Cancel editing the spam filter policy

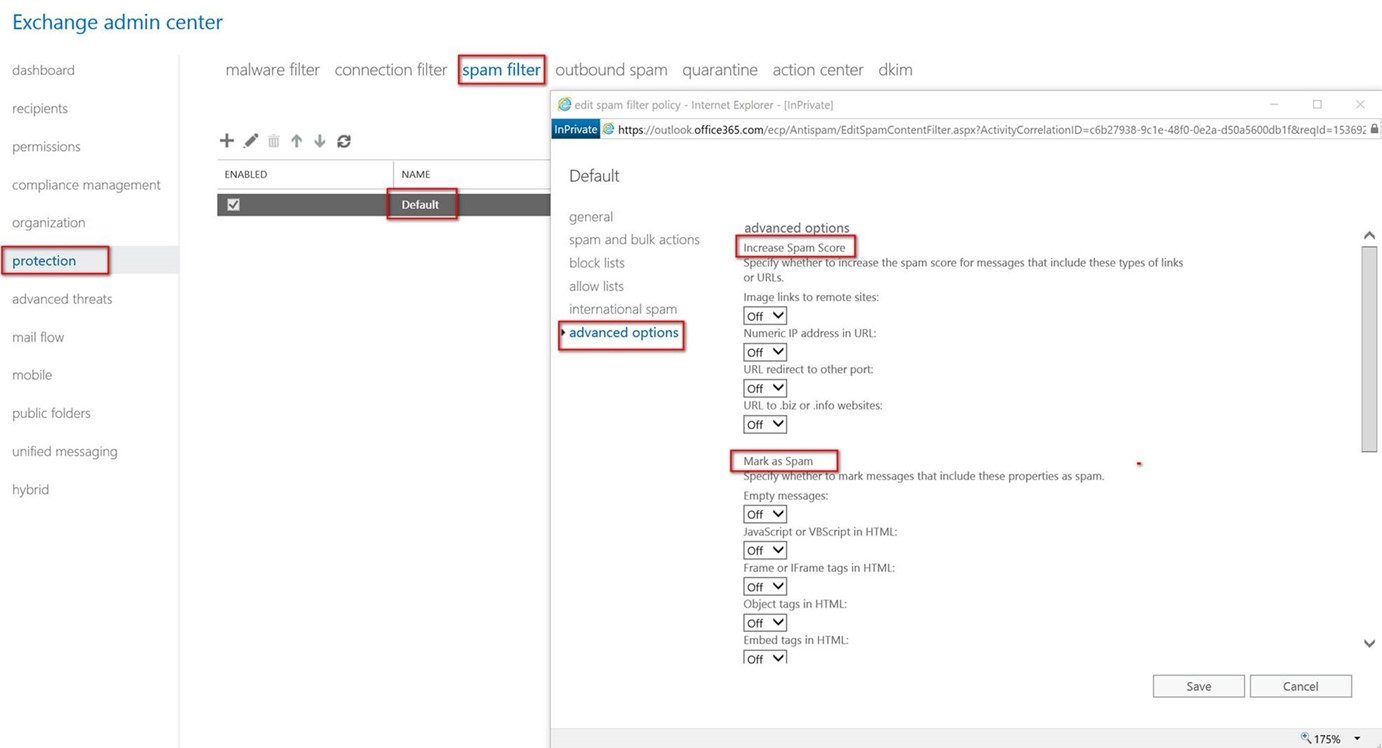(x=1301, y=686)
